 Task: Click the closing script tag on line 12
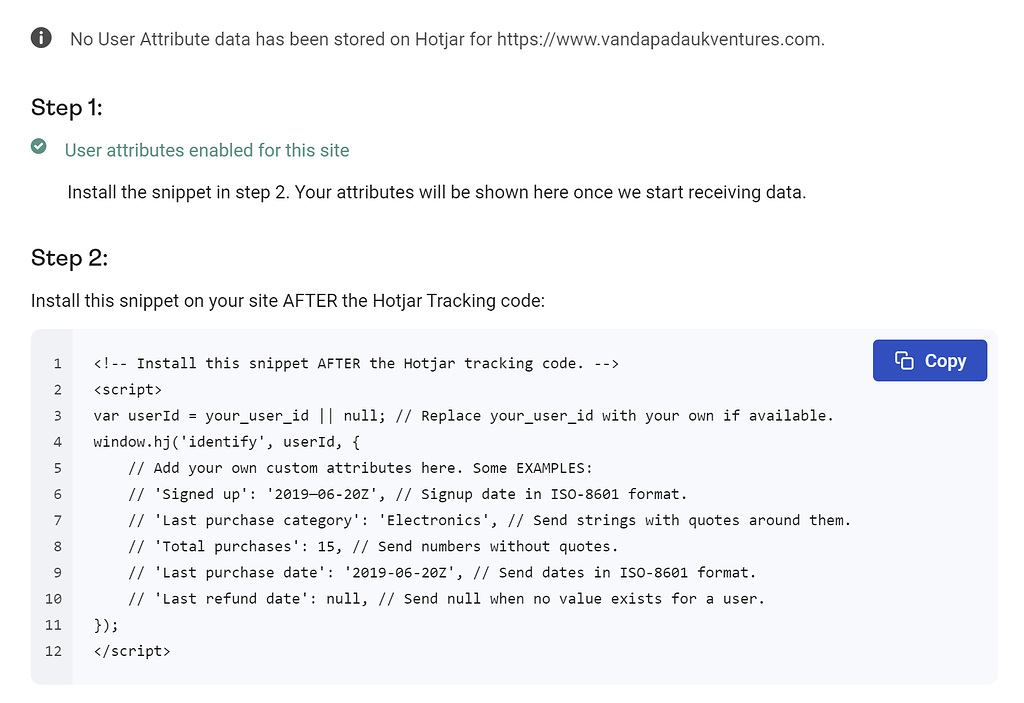(x=130, y=650)
